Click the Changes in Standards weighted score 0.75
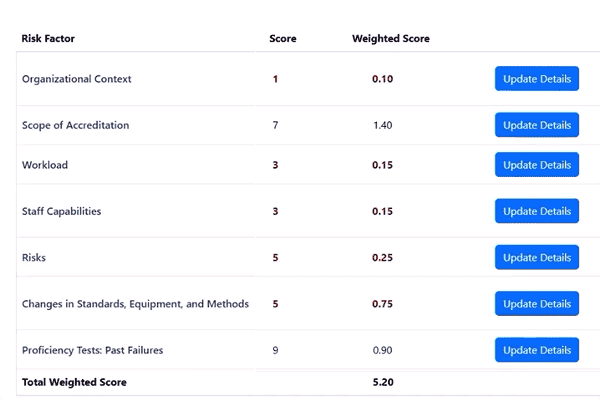600x403 pixels. (x=382, y=303)
